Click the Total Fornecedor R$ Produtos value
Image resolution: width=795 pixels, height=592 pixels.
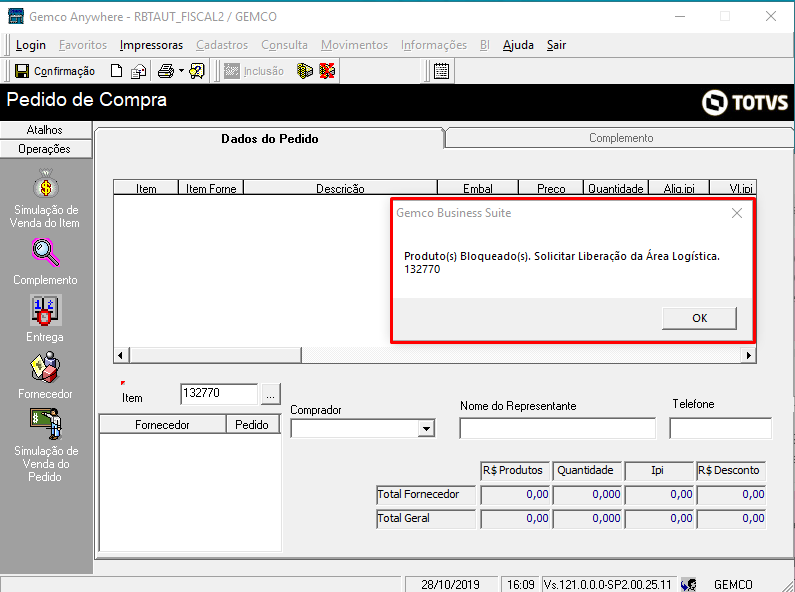(x=516, y=494)
